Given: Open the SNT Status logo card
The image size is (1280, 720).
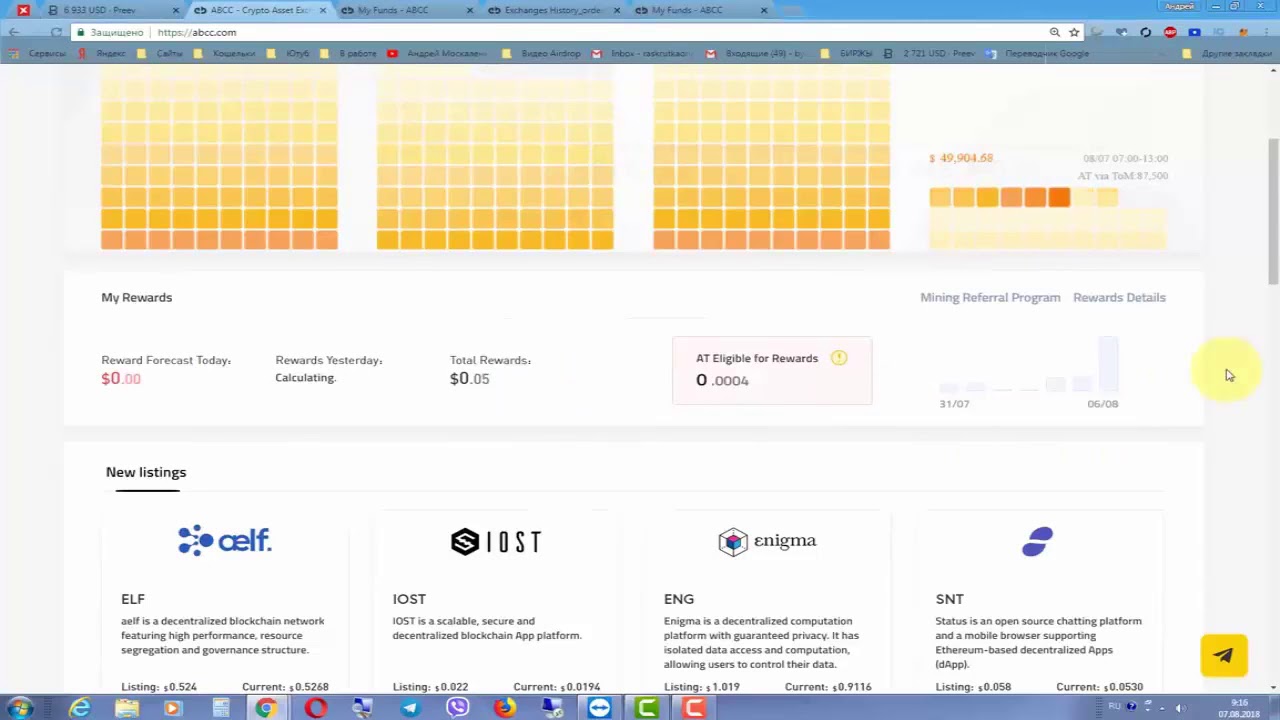Looking at the screenshot, I should 1038,541.
